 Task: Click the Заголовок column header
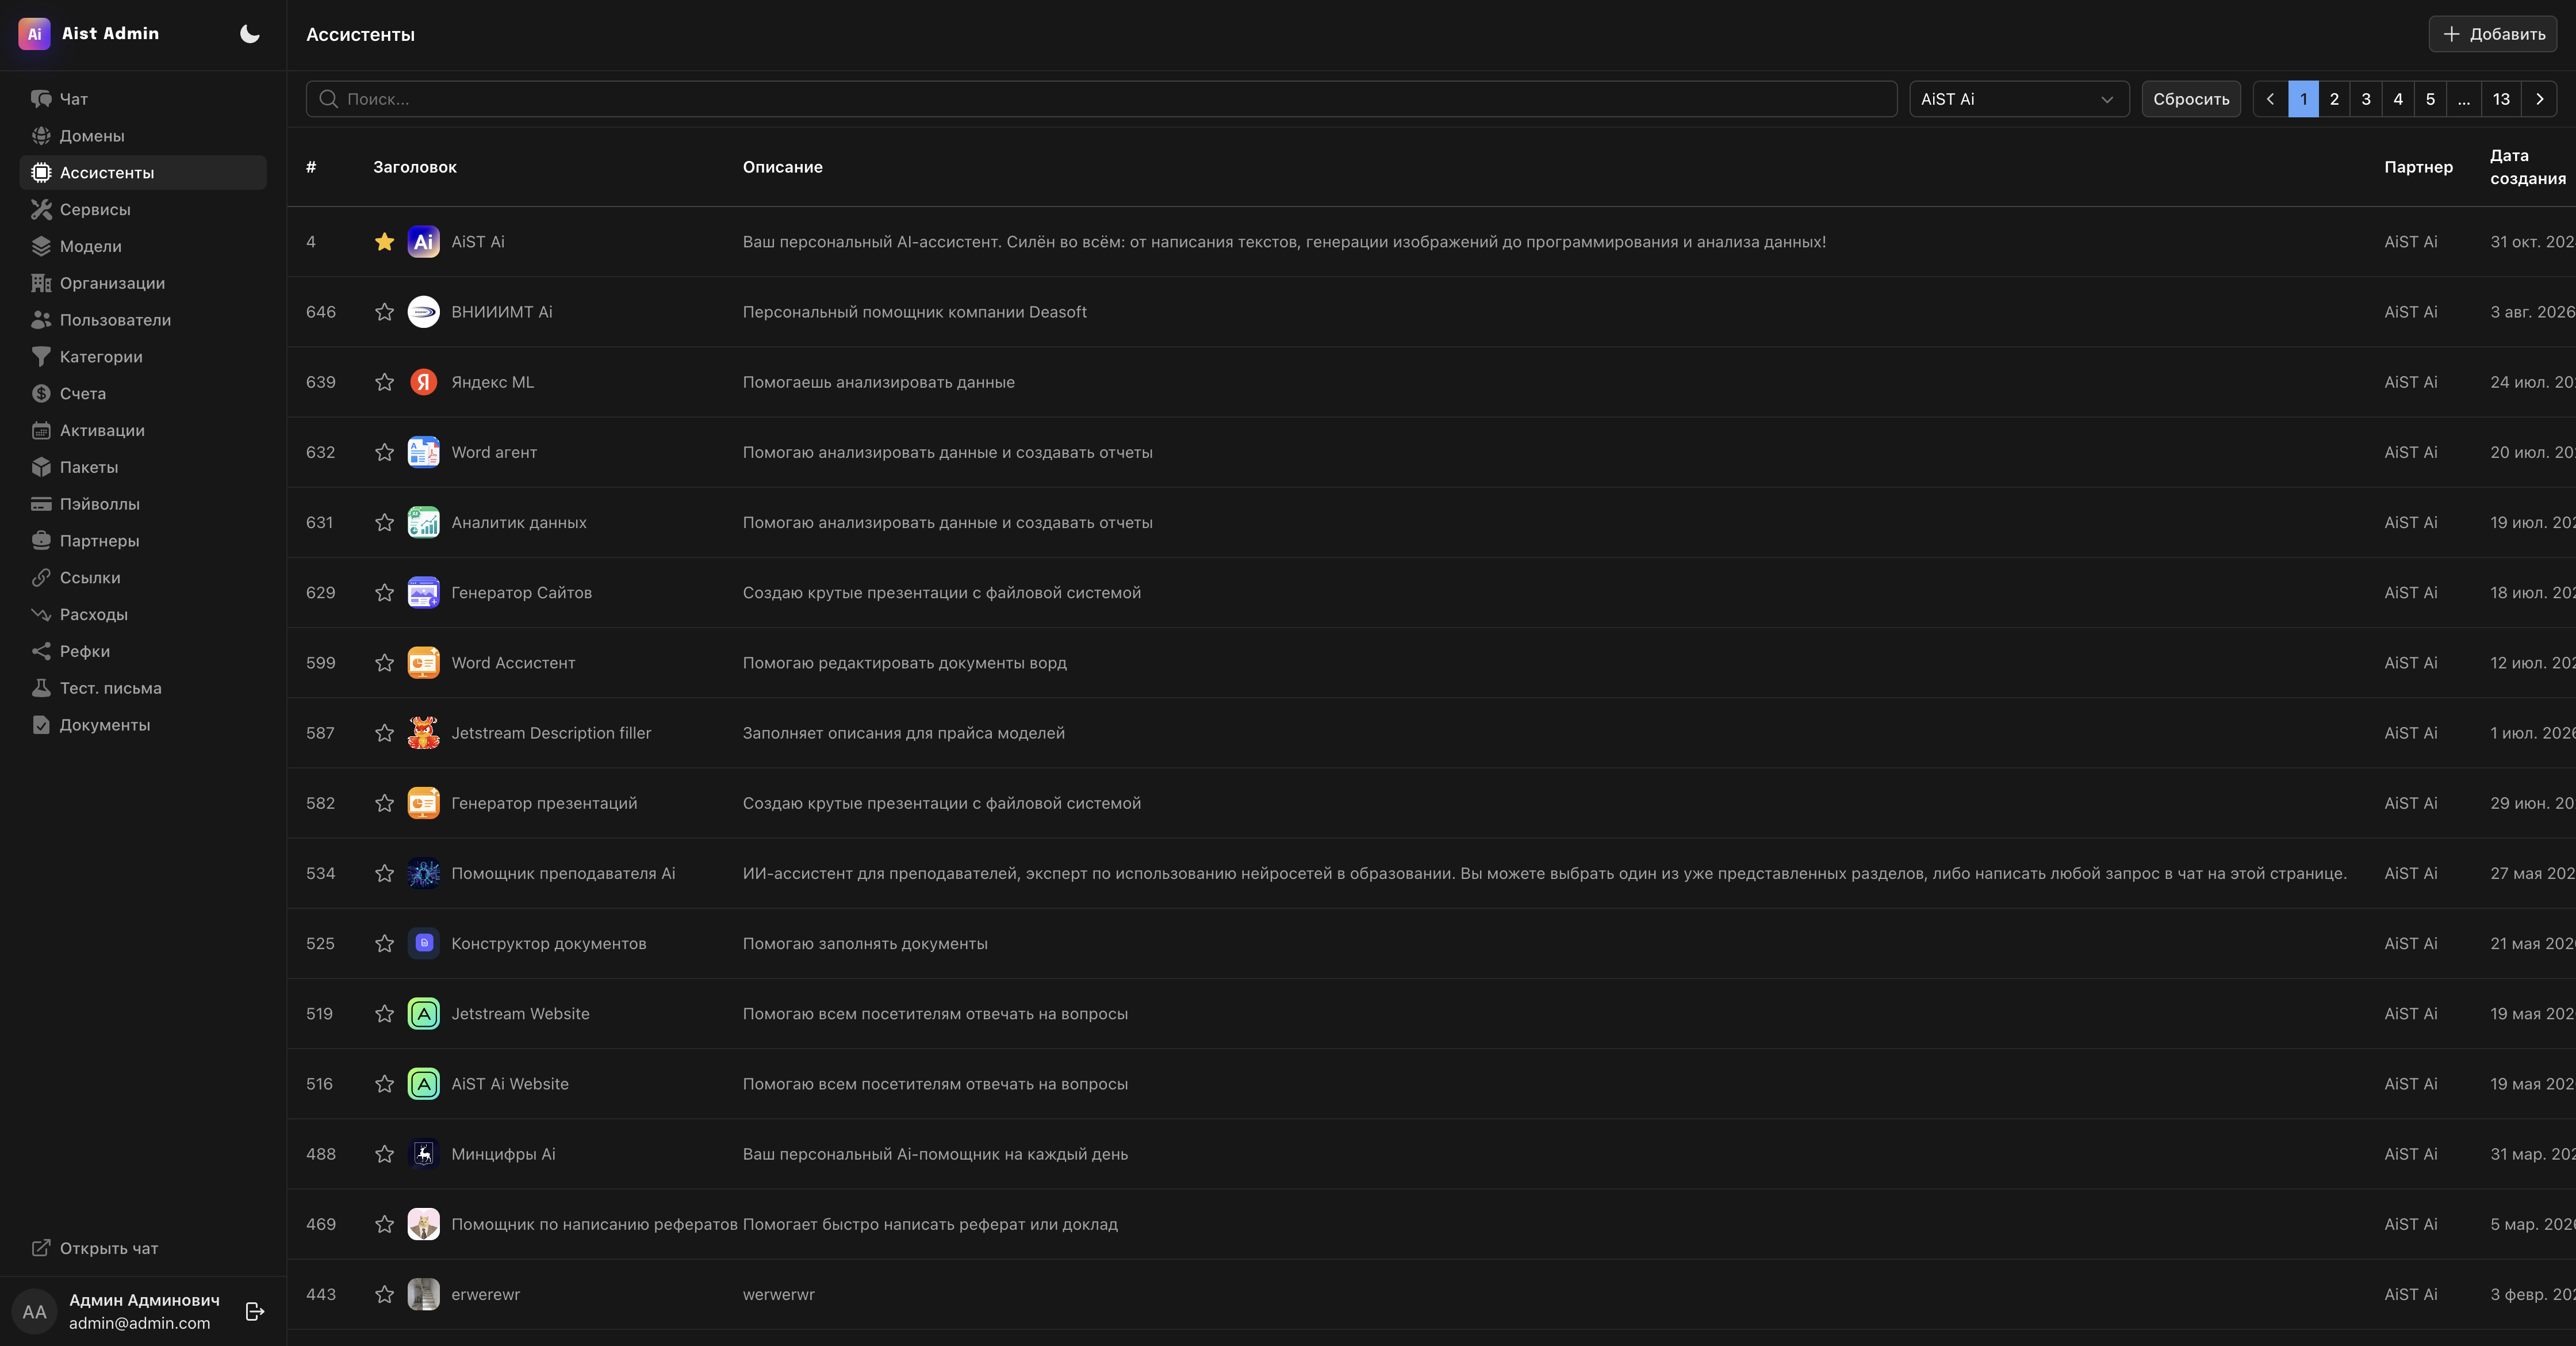click(x=415, y=167)
